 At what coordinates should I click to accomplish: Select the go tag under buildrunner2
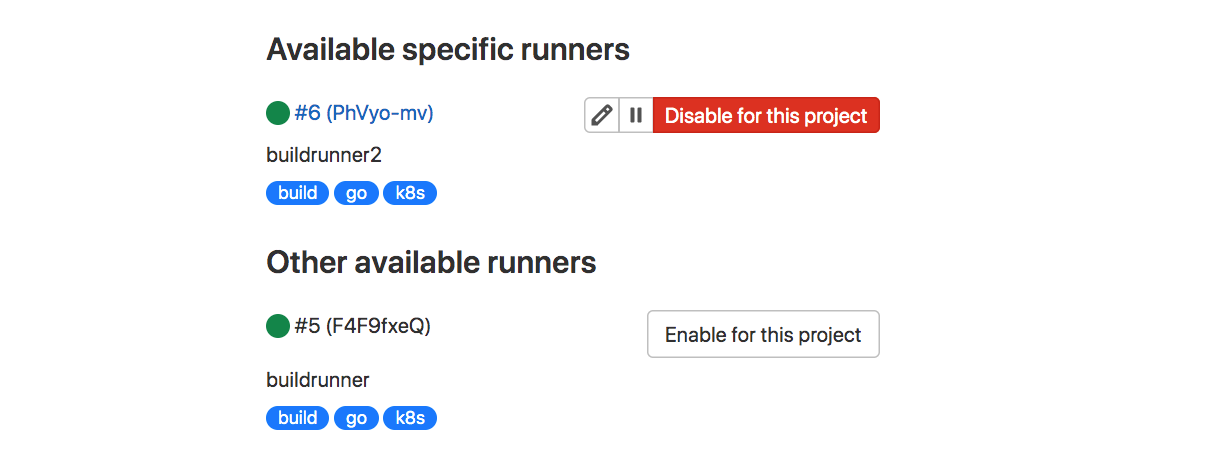click(357, 193)
